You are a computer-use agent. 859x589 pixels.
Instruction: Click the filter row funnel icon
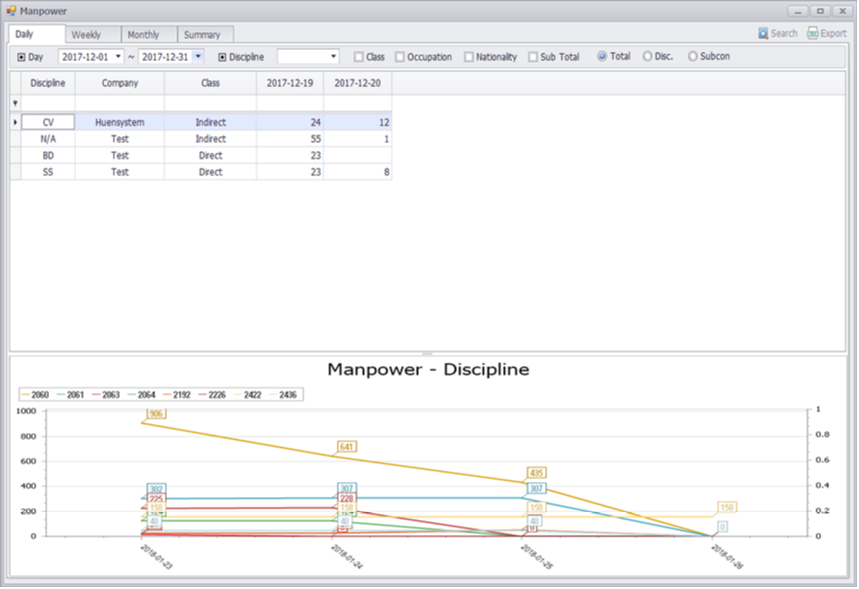pos(15,103)
